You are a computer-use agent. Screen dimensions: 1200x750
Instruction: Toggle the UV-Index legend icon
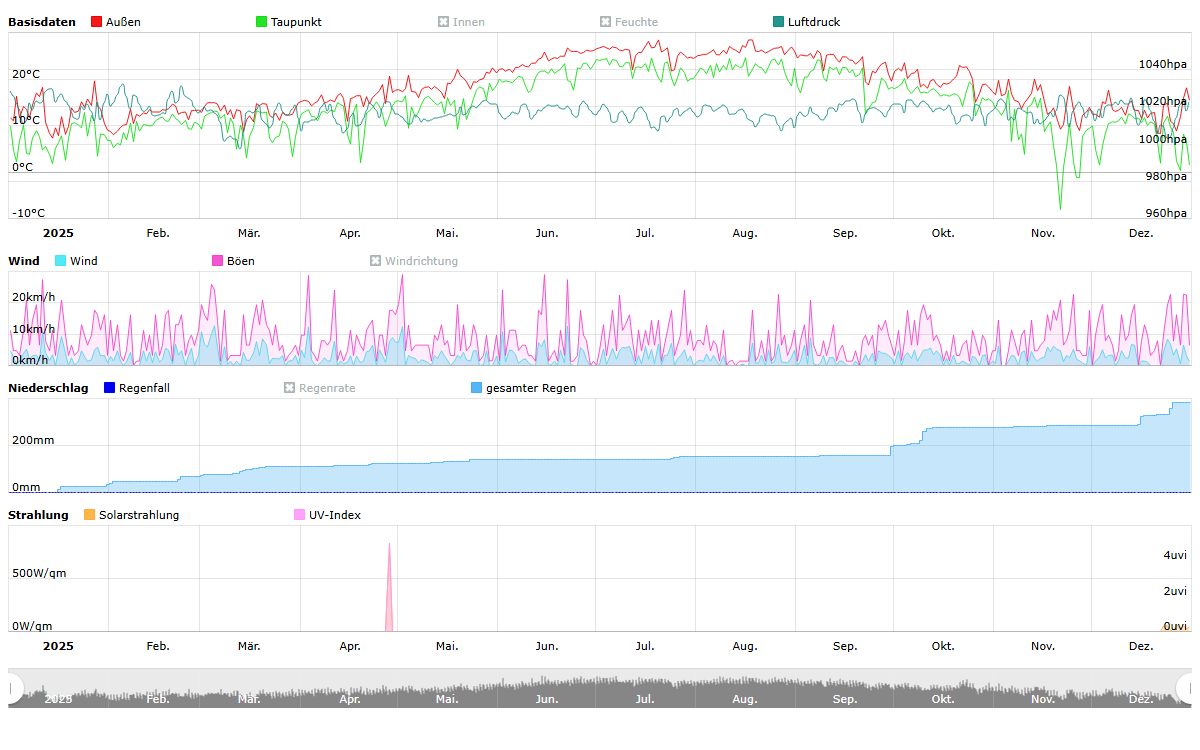coord(299,515)
